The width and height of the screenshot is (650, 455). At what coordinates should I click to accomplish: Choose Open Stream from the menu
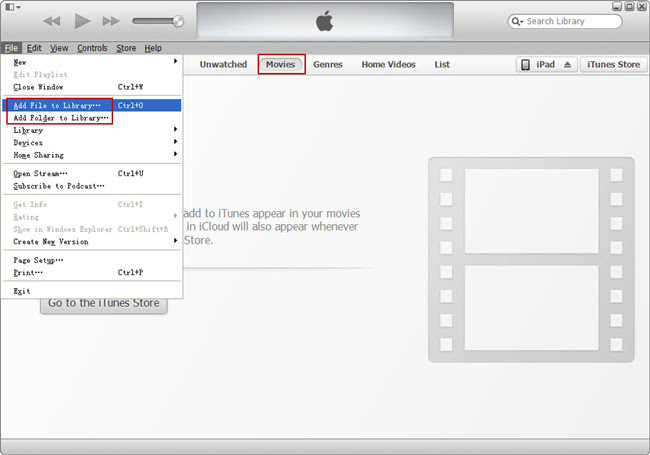[x=92, y=174]
